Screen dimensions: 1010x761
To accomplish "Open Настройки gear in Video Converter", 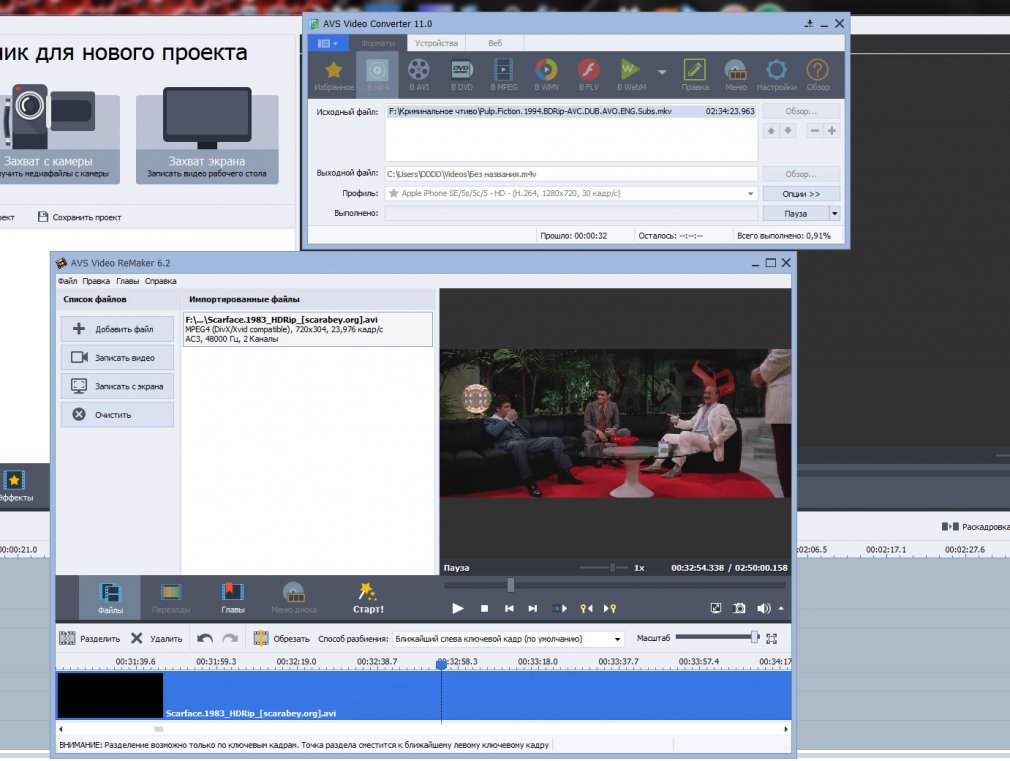I will tap(776, 75).
